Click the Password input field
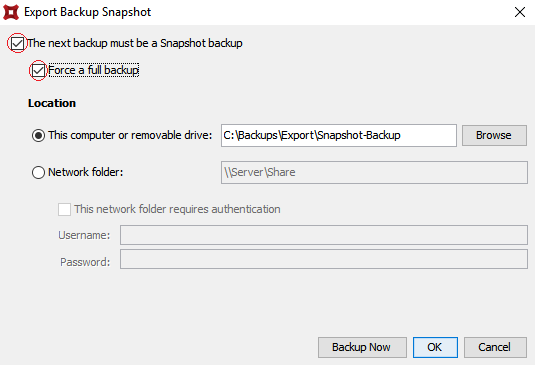This screenshot has width=535, height=365. pos(324,259)
